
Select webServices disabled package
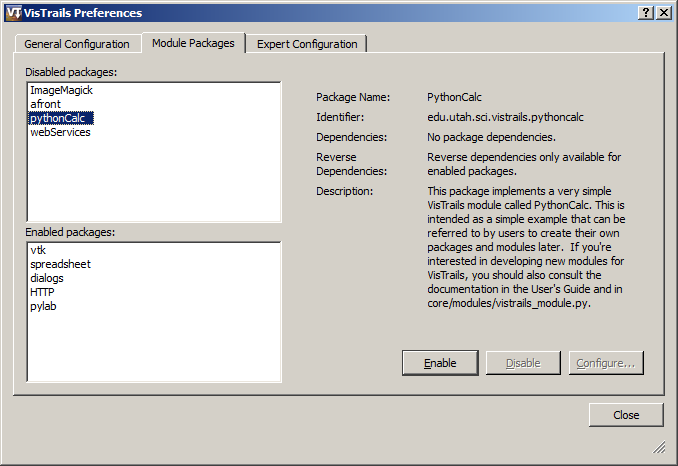point(60,132)
